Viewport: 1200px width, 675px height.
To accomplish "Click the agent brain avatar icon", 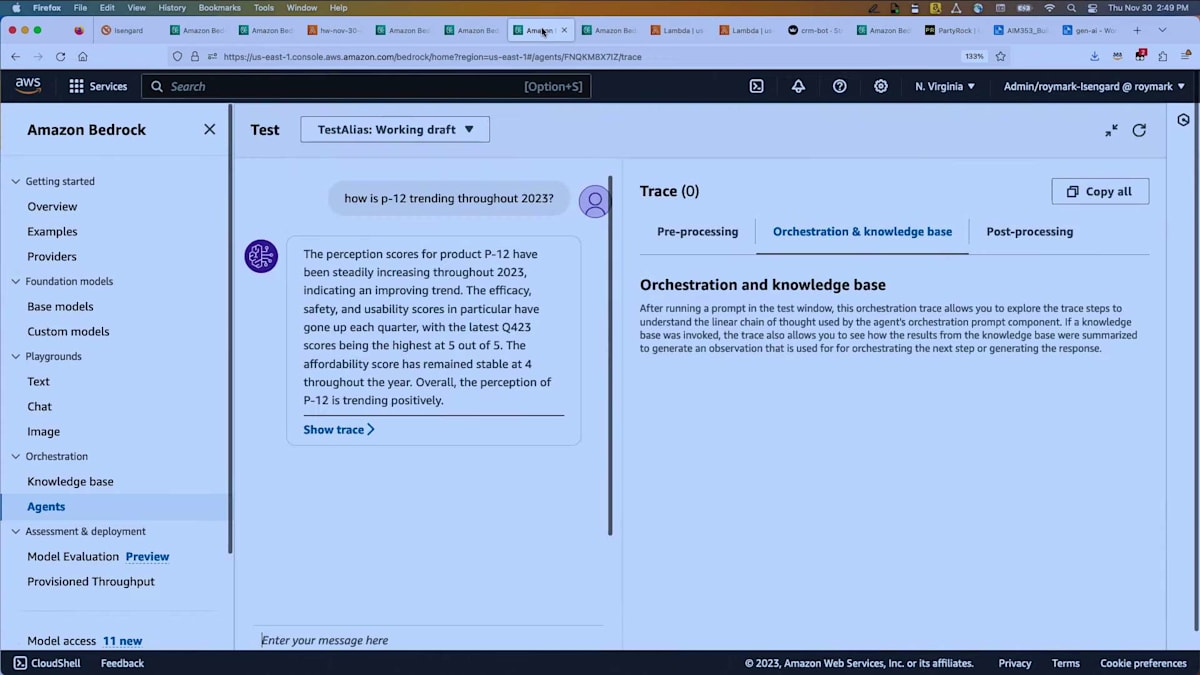I will [x=261, y=256].
